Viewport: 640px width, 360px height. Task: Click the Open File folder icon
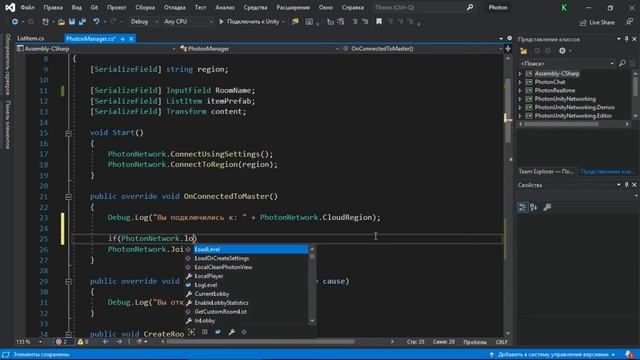(x=61, y=22)
